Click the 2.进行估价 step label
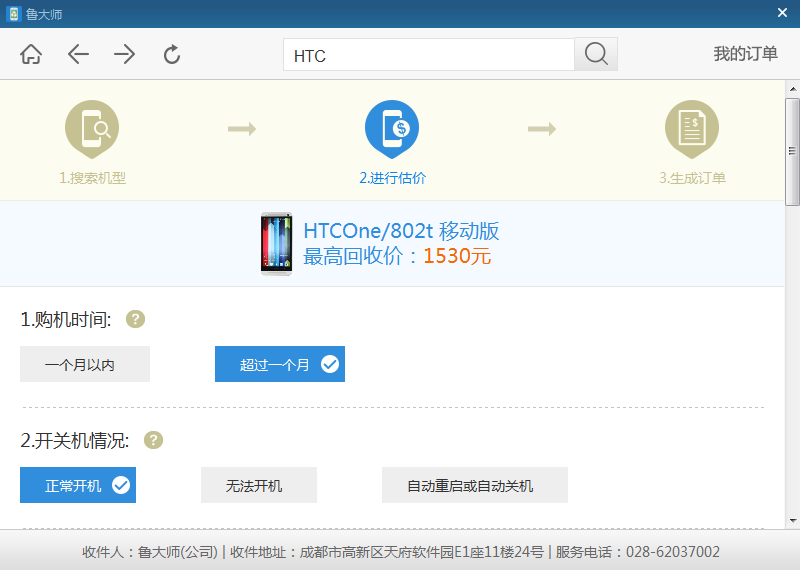This screenshot has height=570, width=800. pyautogui.click(x=392, y=178)
